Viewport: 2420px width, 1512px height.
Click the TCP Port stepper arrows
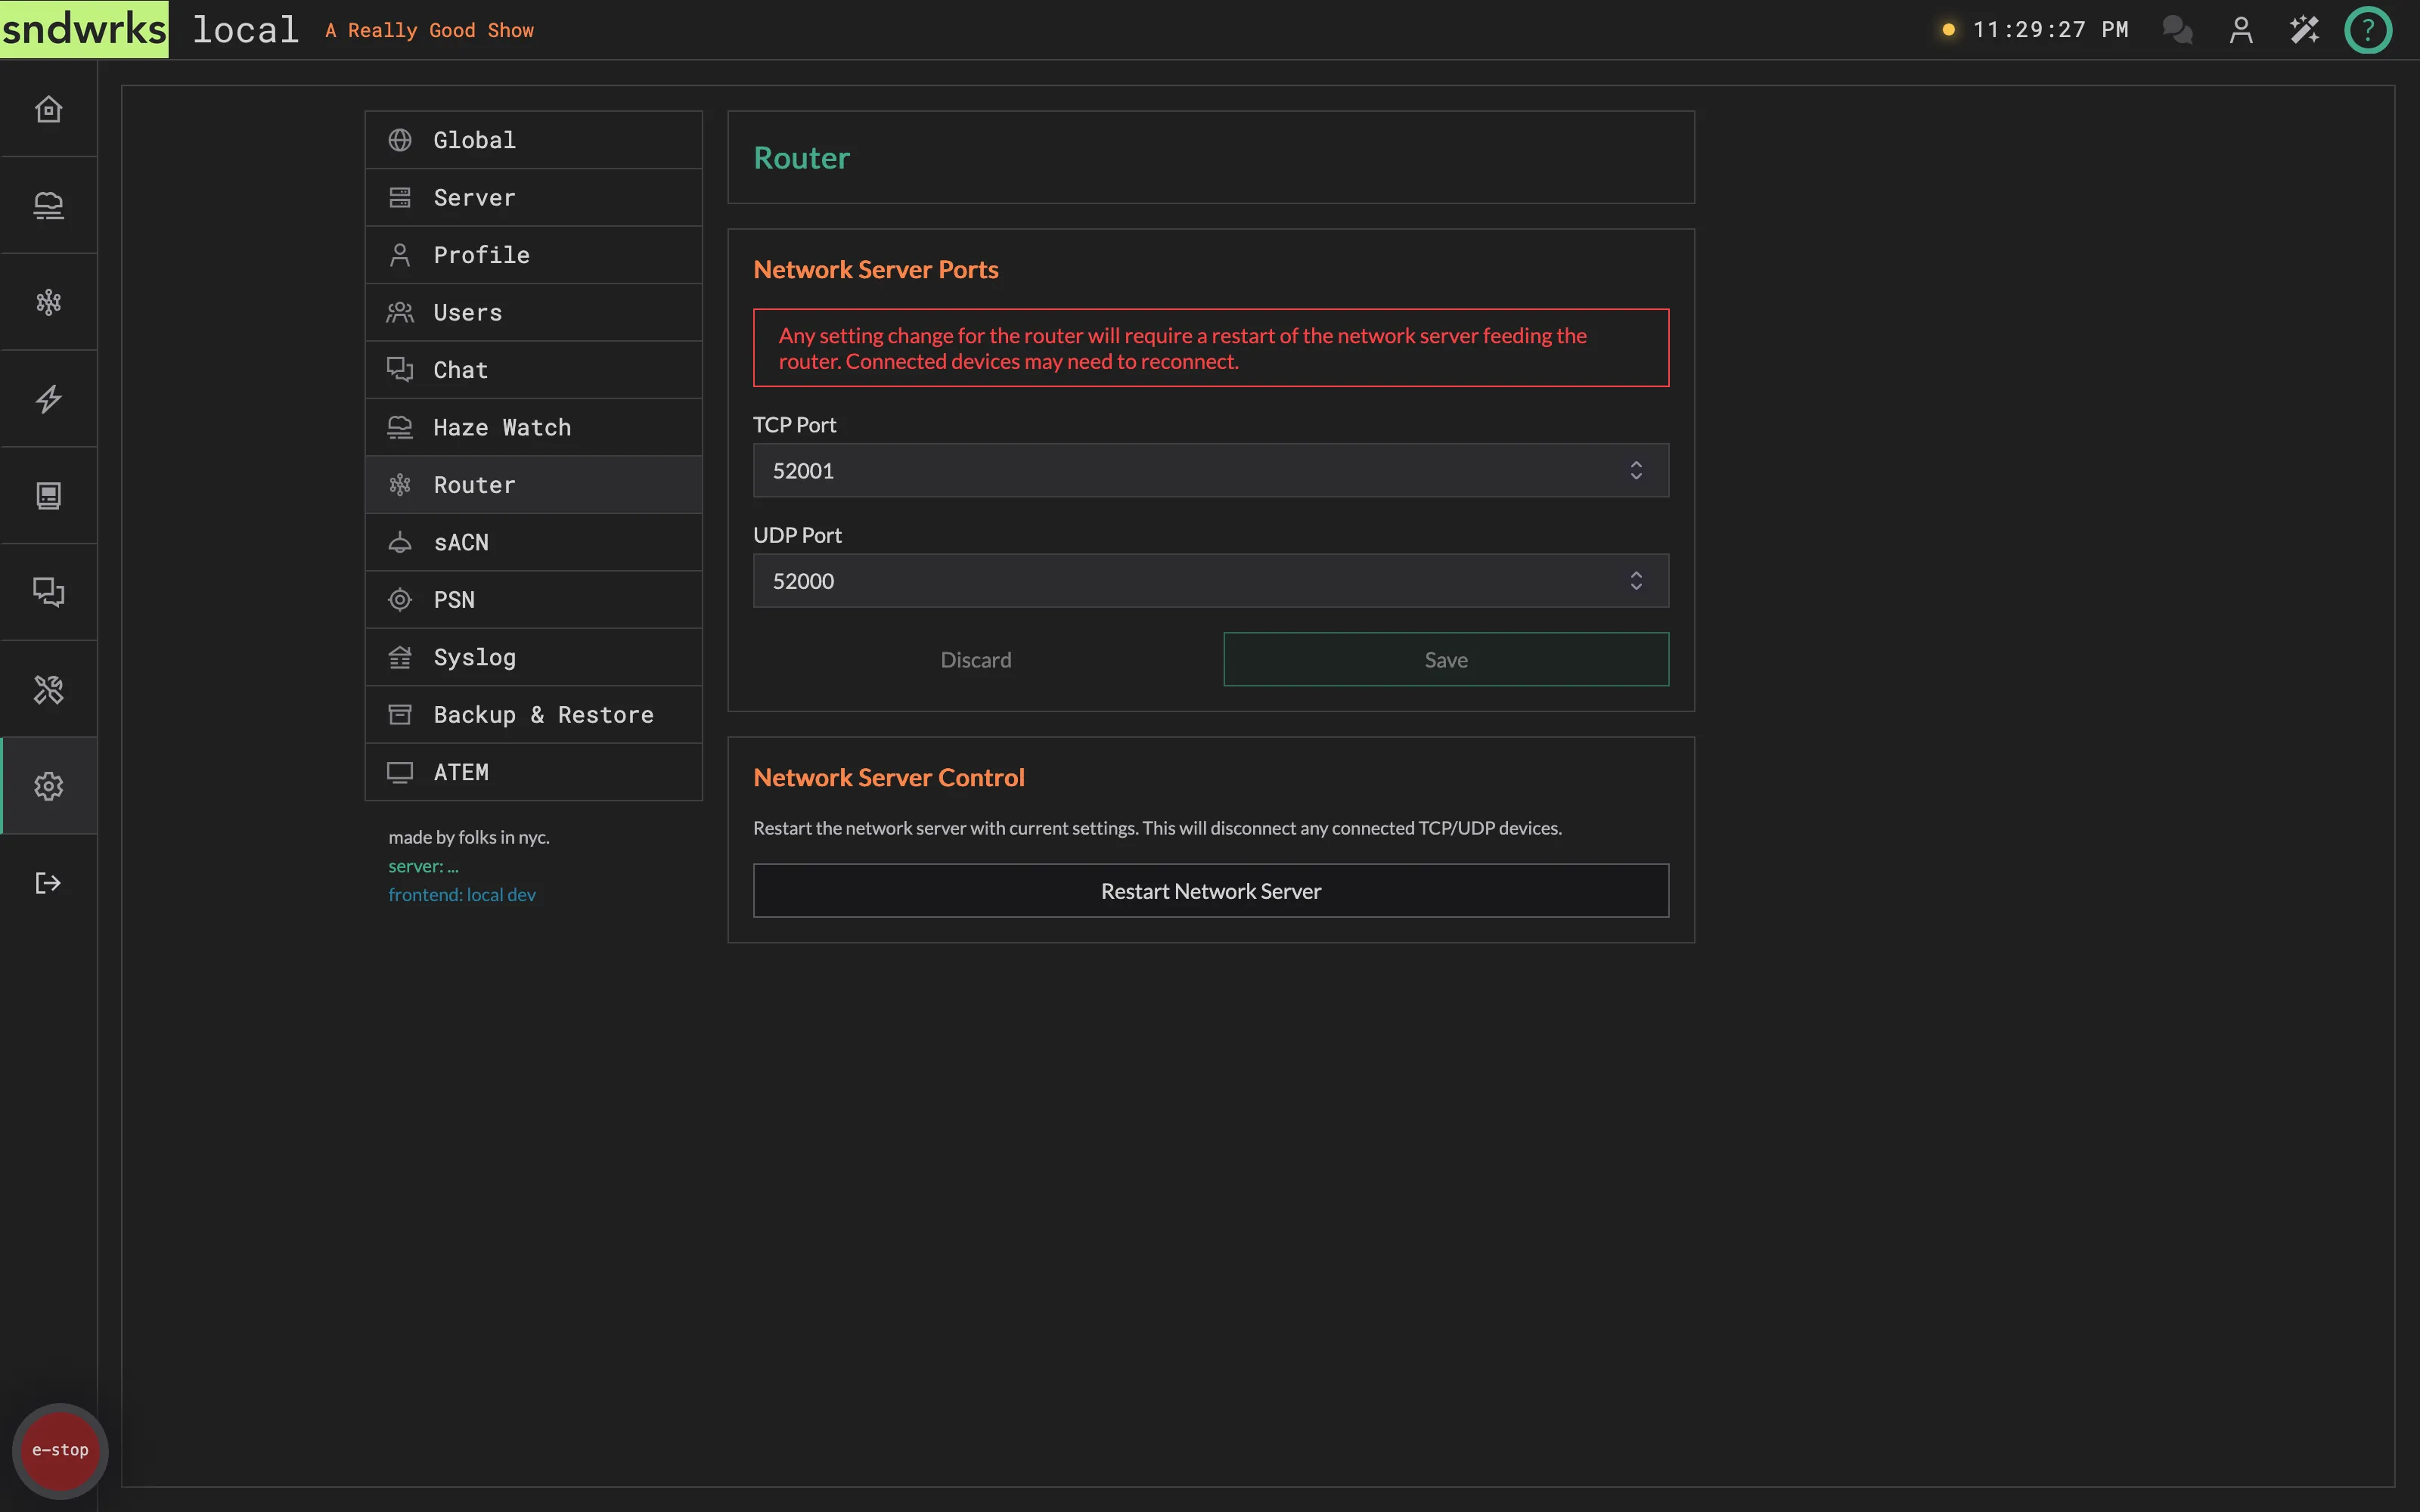[1636, 470]
